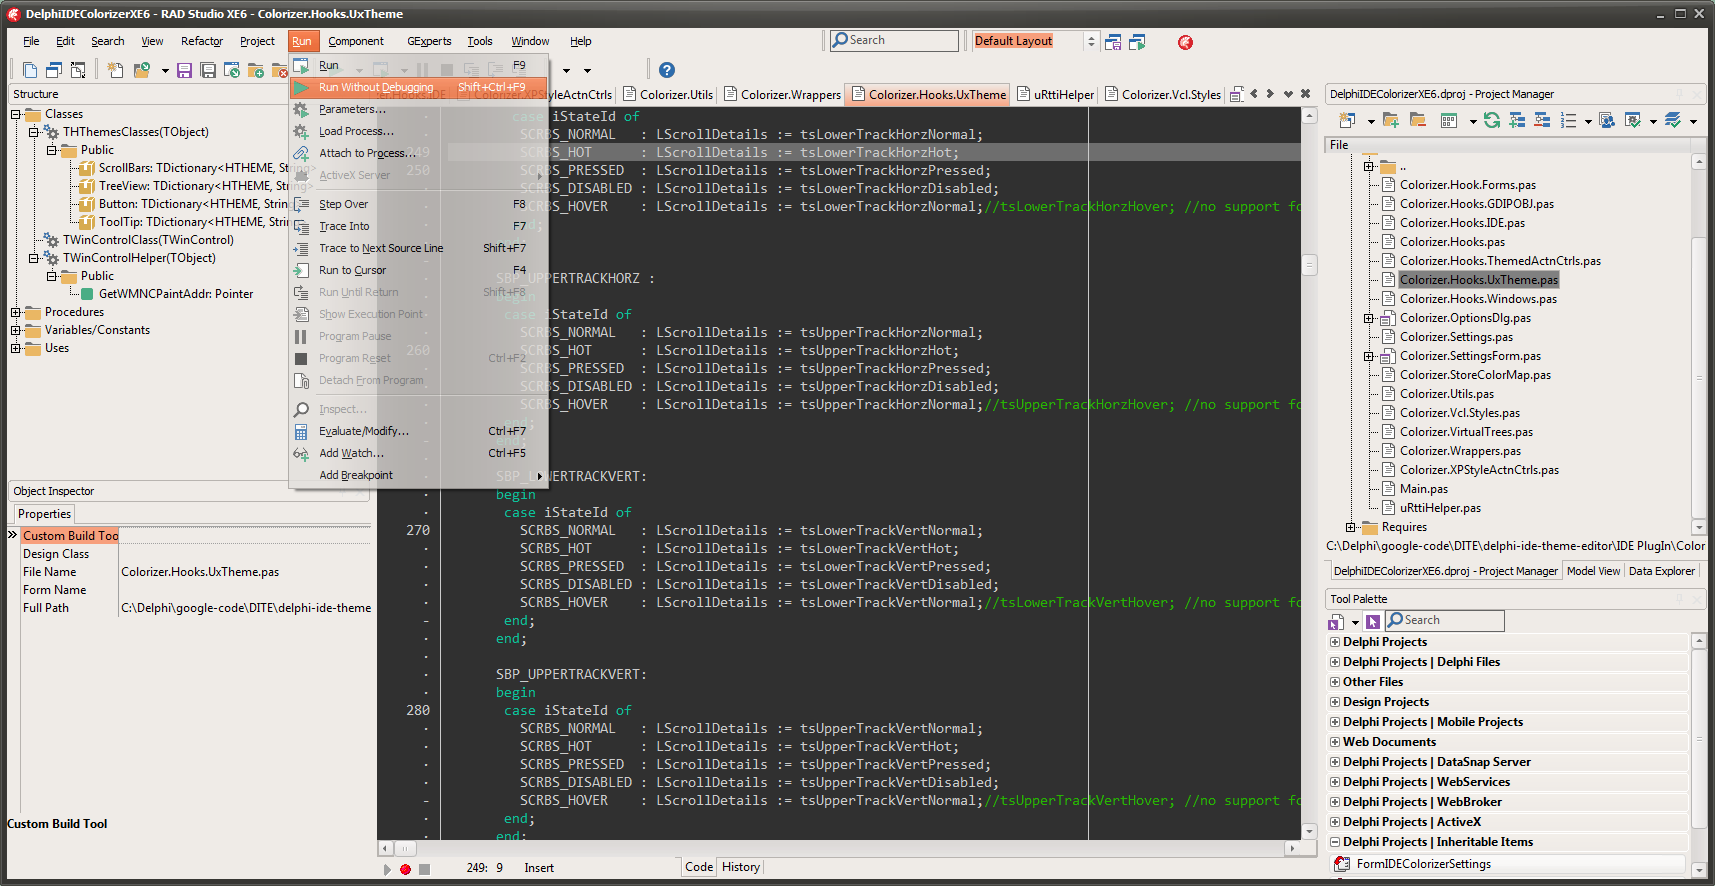
Task: Expand the Requires node in Project Manager
Action: [1350, 527]
